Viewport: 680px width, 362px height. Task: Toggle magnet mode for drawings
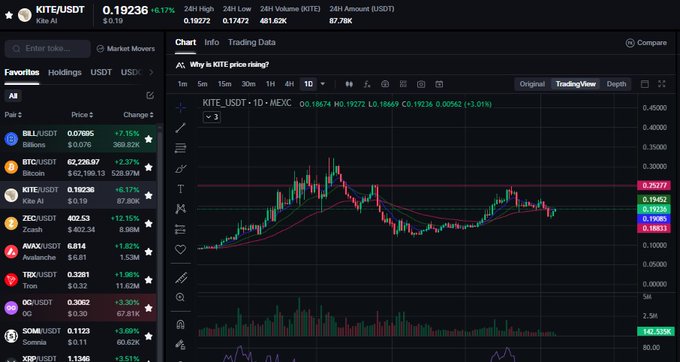click(180, 324)
